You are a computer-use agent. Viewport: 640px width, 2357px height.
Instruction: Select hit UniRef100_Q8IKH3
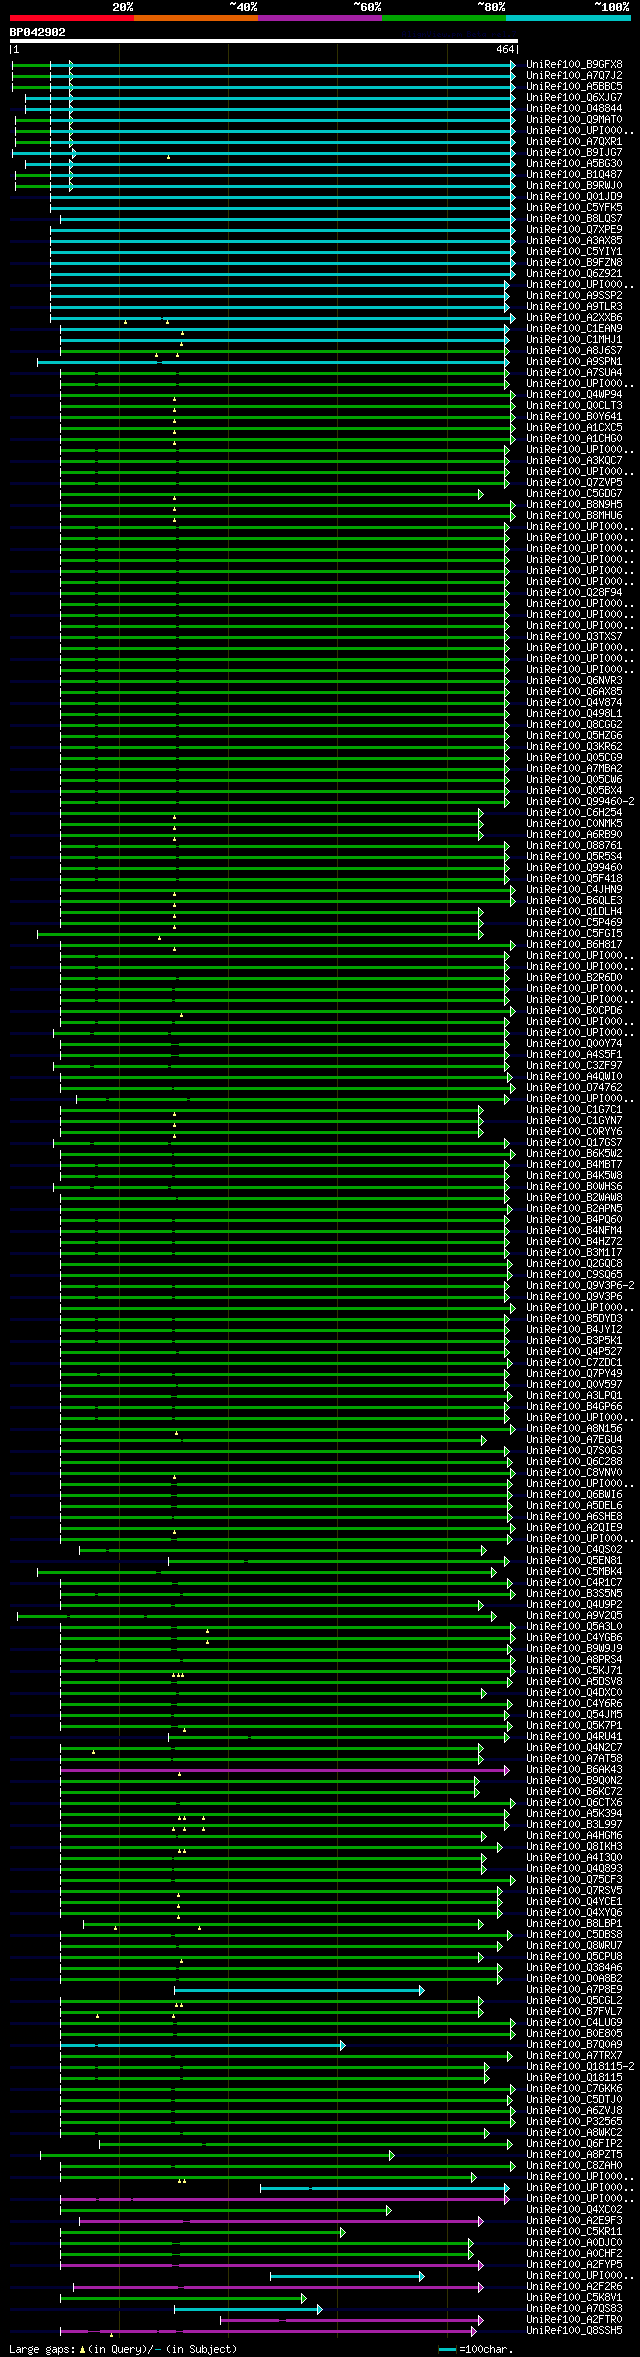[574, 1846]
